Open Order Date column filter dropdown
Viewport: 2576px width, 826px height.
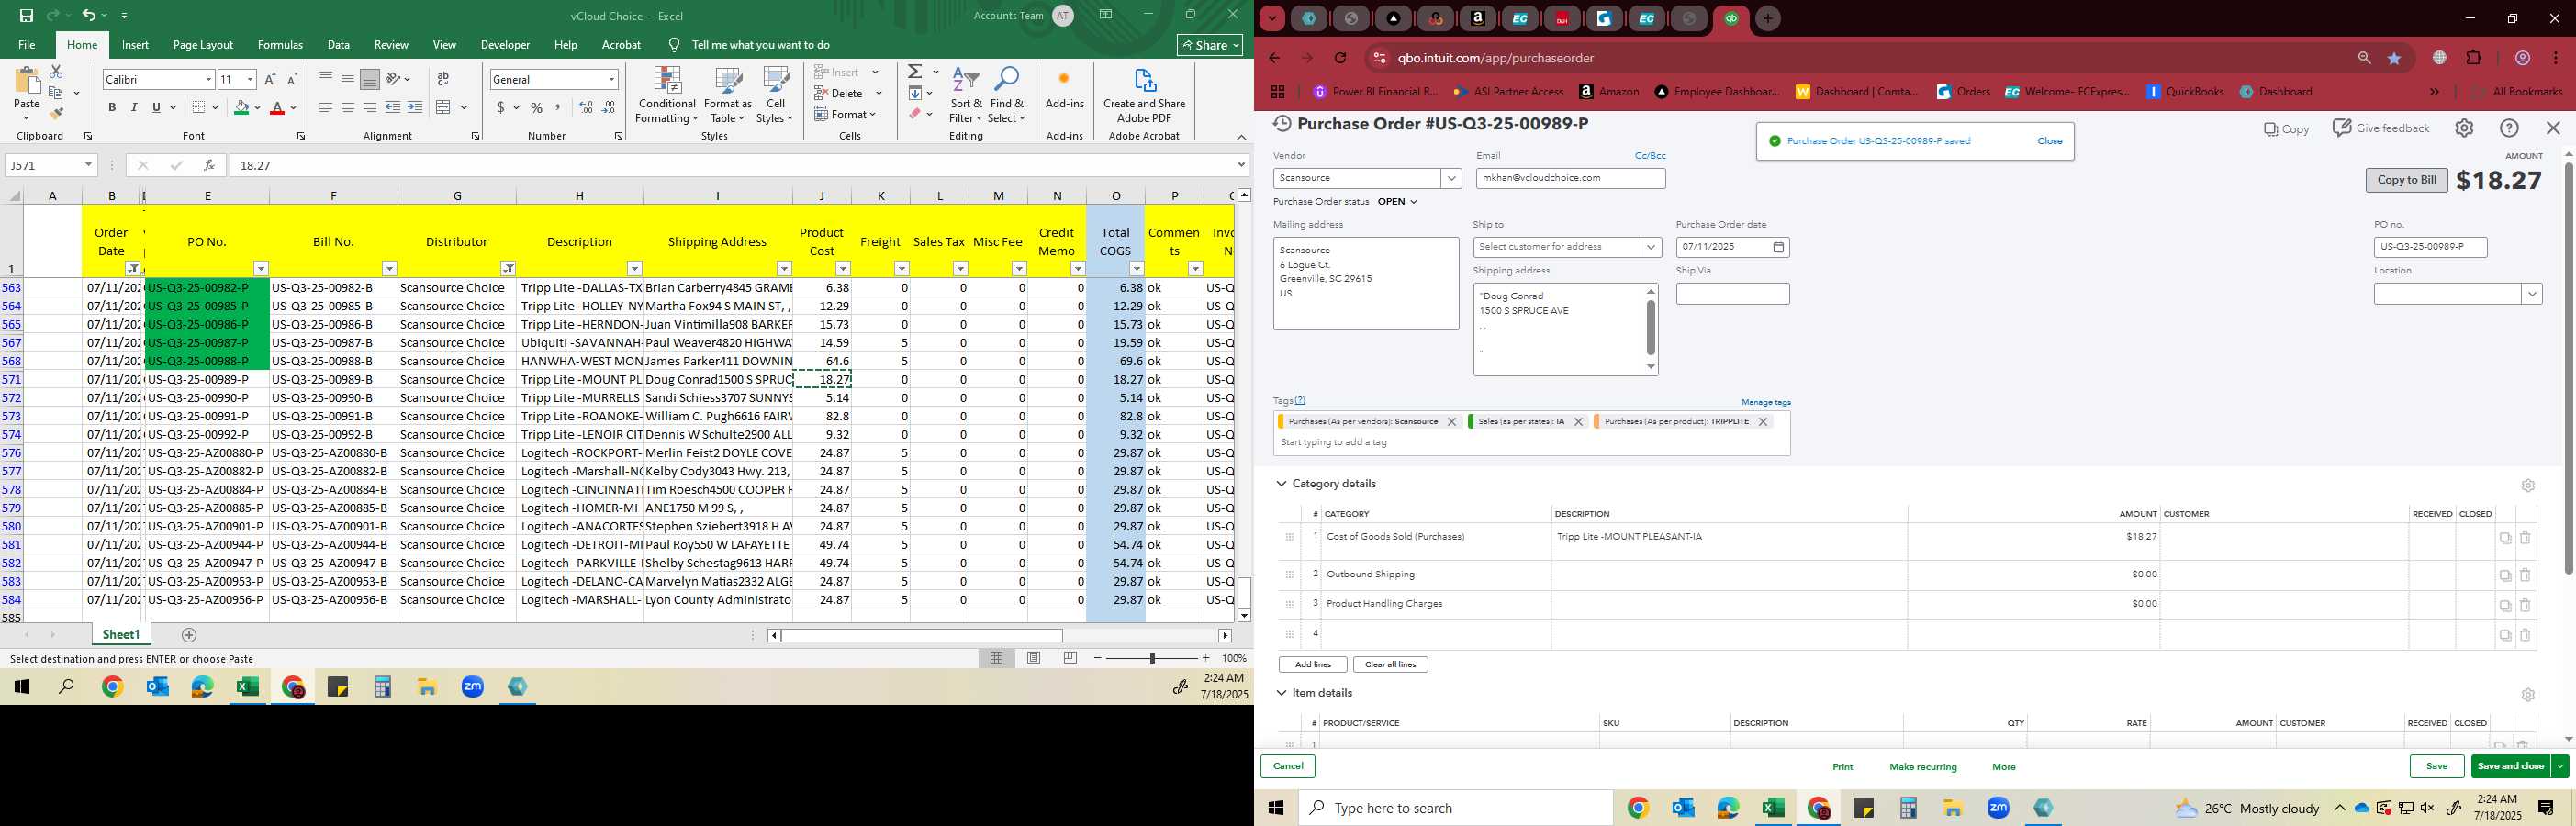pyautogui.click(x=133, y=268)
